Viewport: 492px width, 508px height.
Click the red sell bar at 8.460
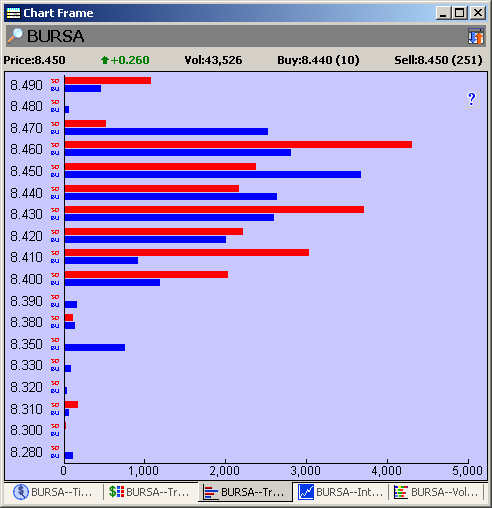[238, 144]
